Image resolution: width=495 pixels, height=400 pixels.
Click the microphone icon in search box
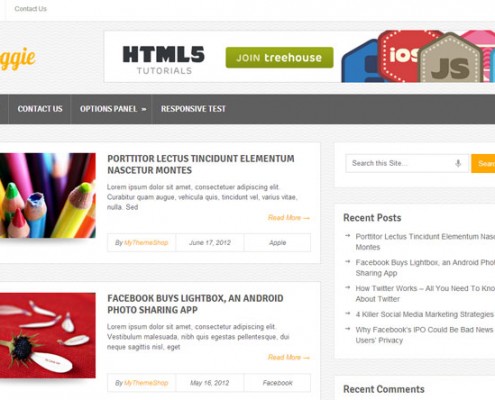pyautogui.click(x=458, y=163)
